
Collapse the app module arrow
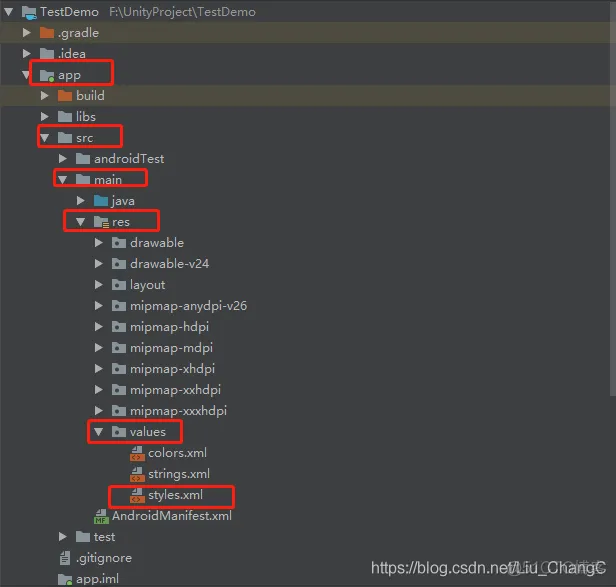pos(26,74)
